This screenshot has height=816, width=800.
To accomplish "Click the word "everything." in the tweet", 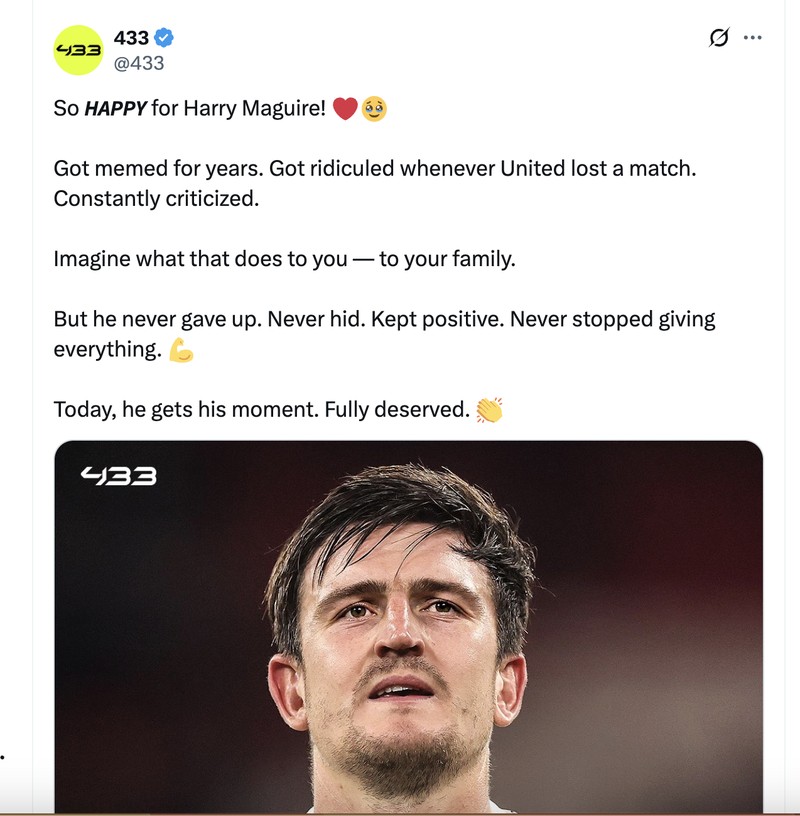I will tap(107, 350).
